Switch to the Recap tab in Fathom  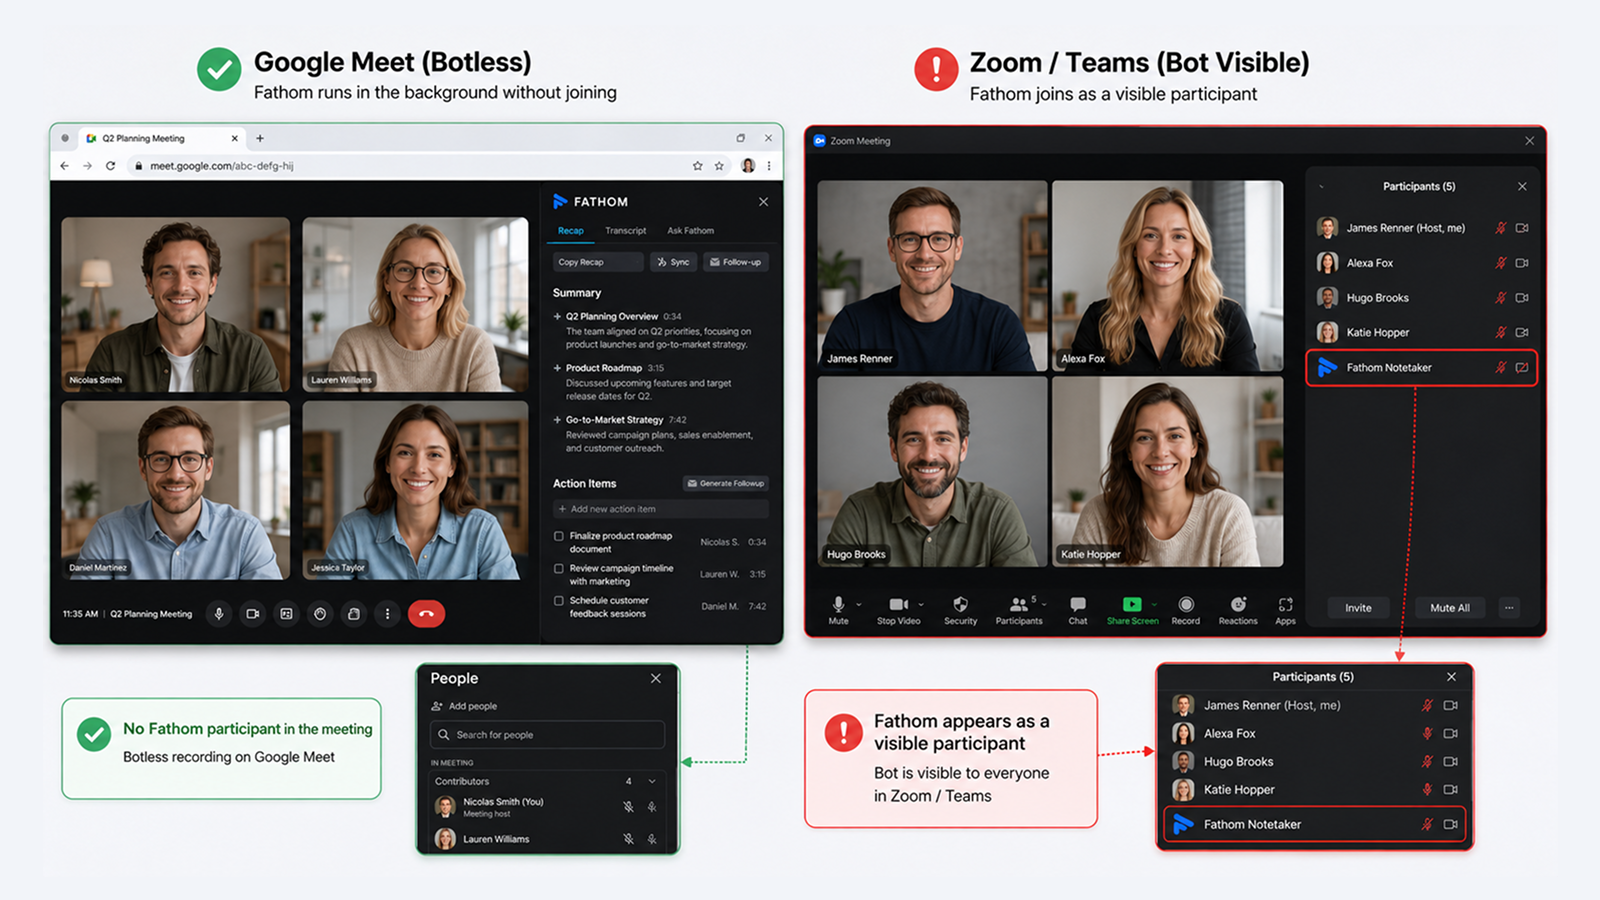[571, 231]
